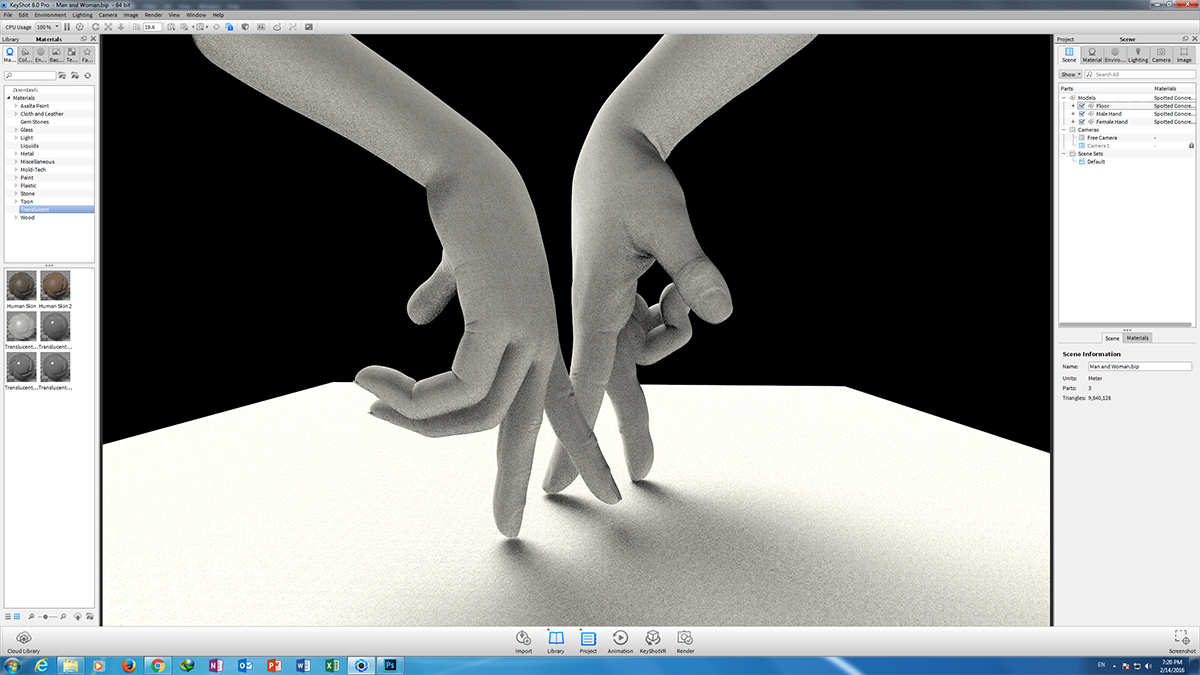Open the Cloud Library

(x=22, y=641)
